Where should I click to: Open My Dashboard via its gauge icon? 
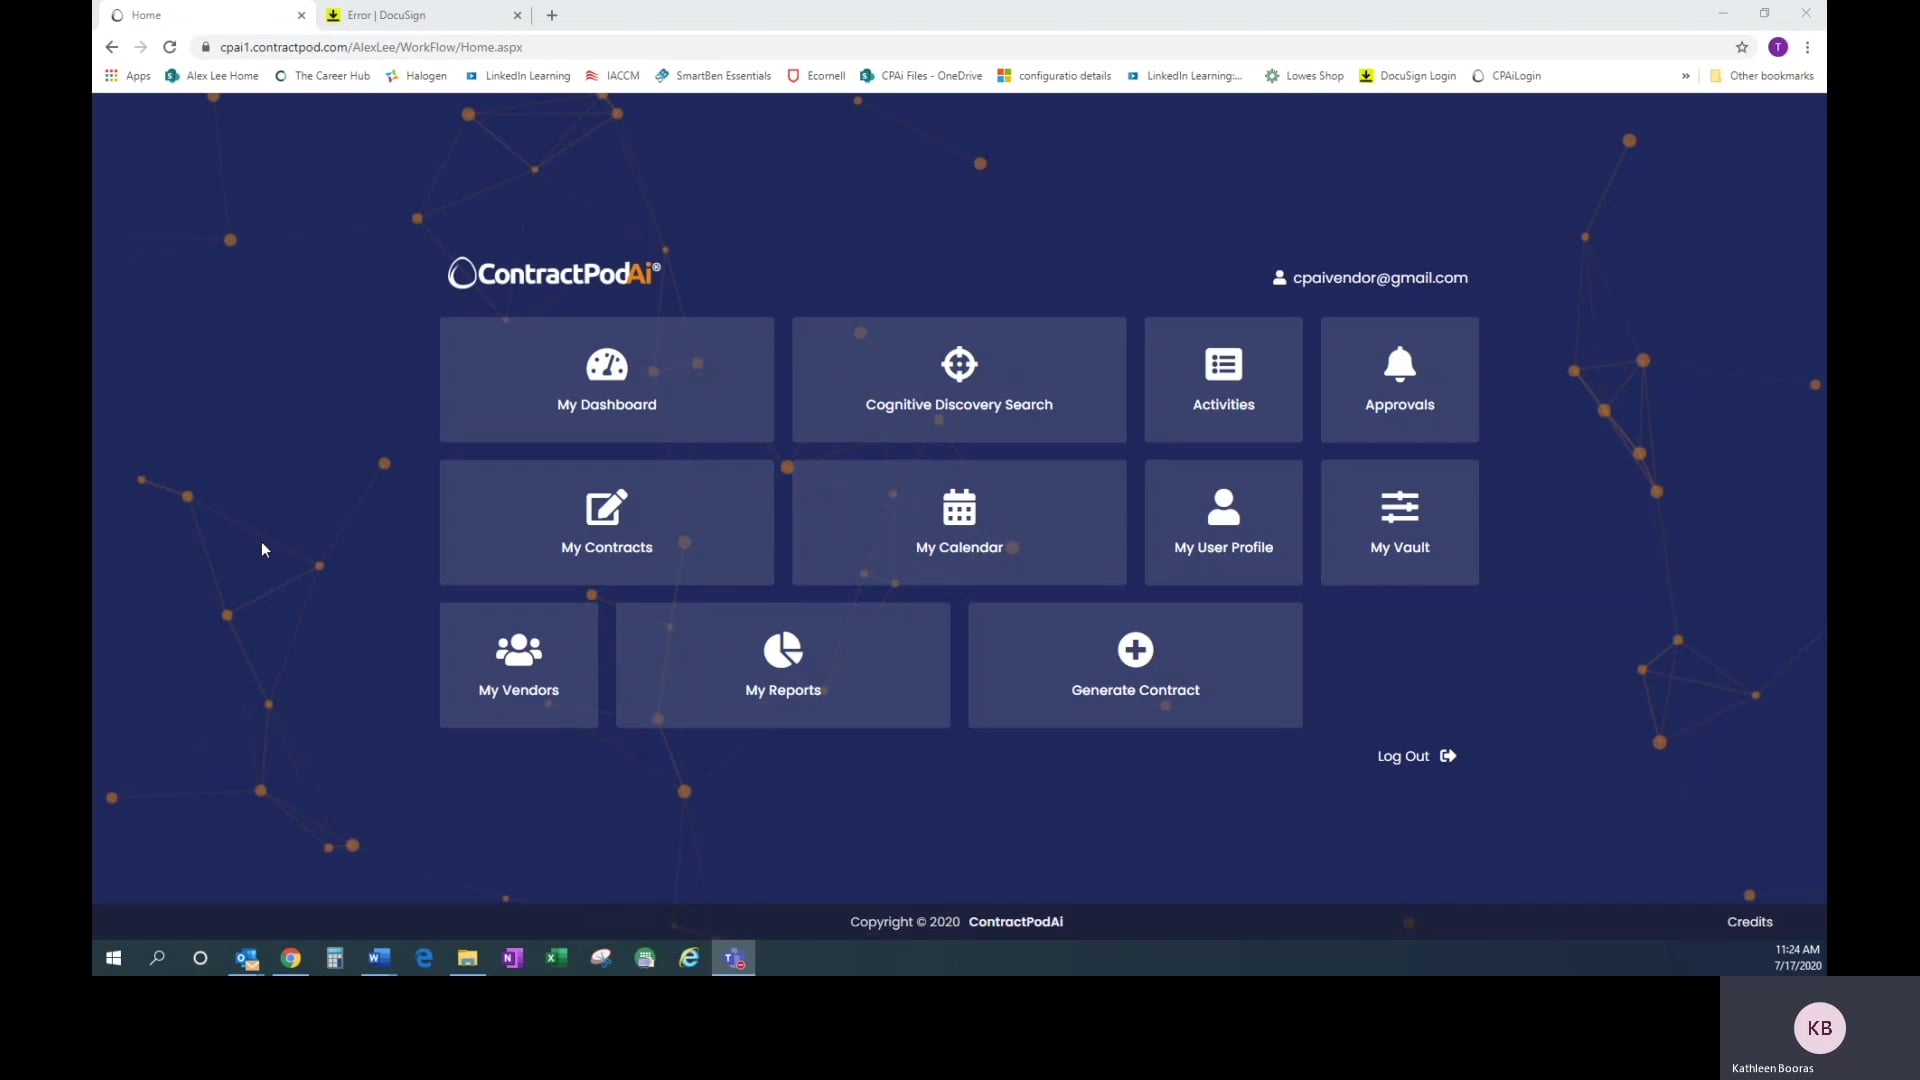[606, 365]
